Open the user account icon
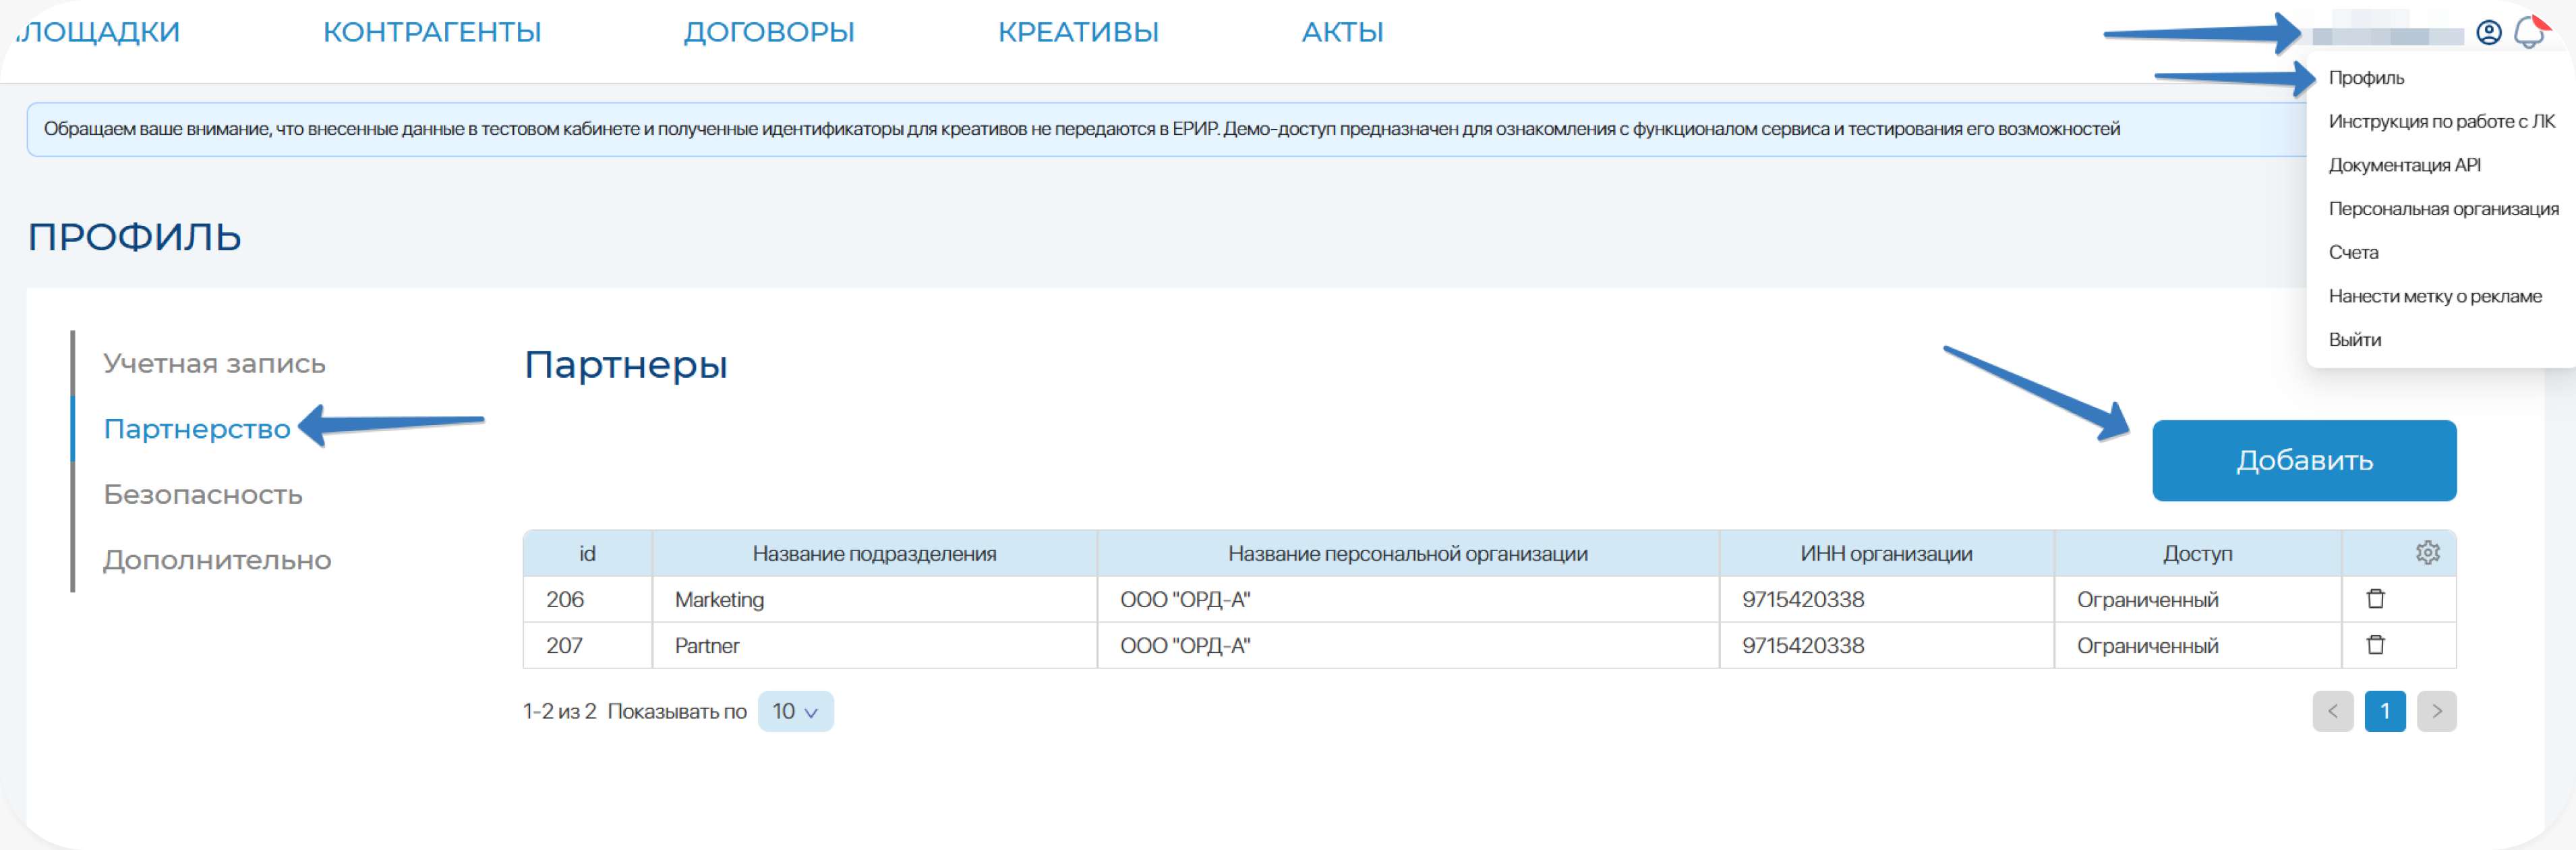Image resolution: width=2576 pixels, height=850 pixels. 2488,33
